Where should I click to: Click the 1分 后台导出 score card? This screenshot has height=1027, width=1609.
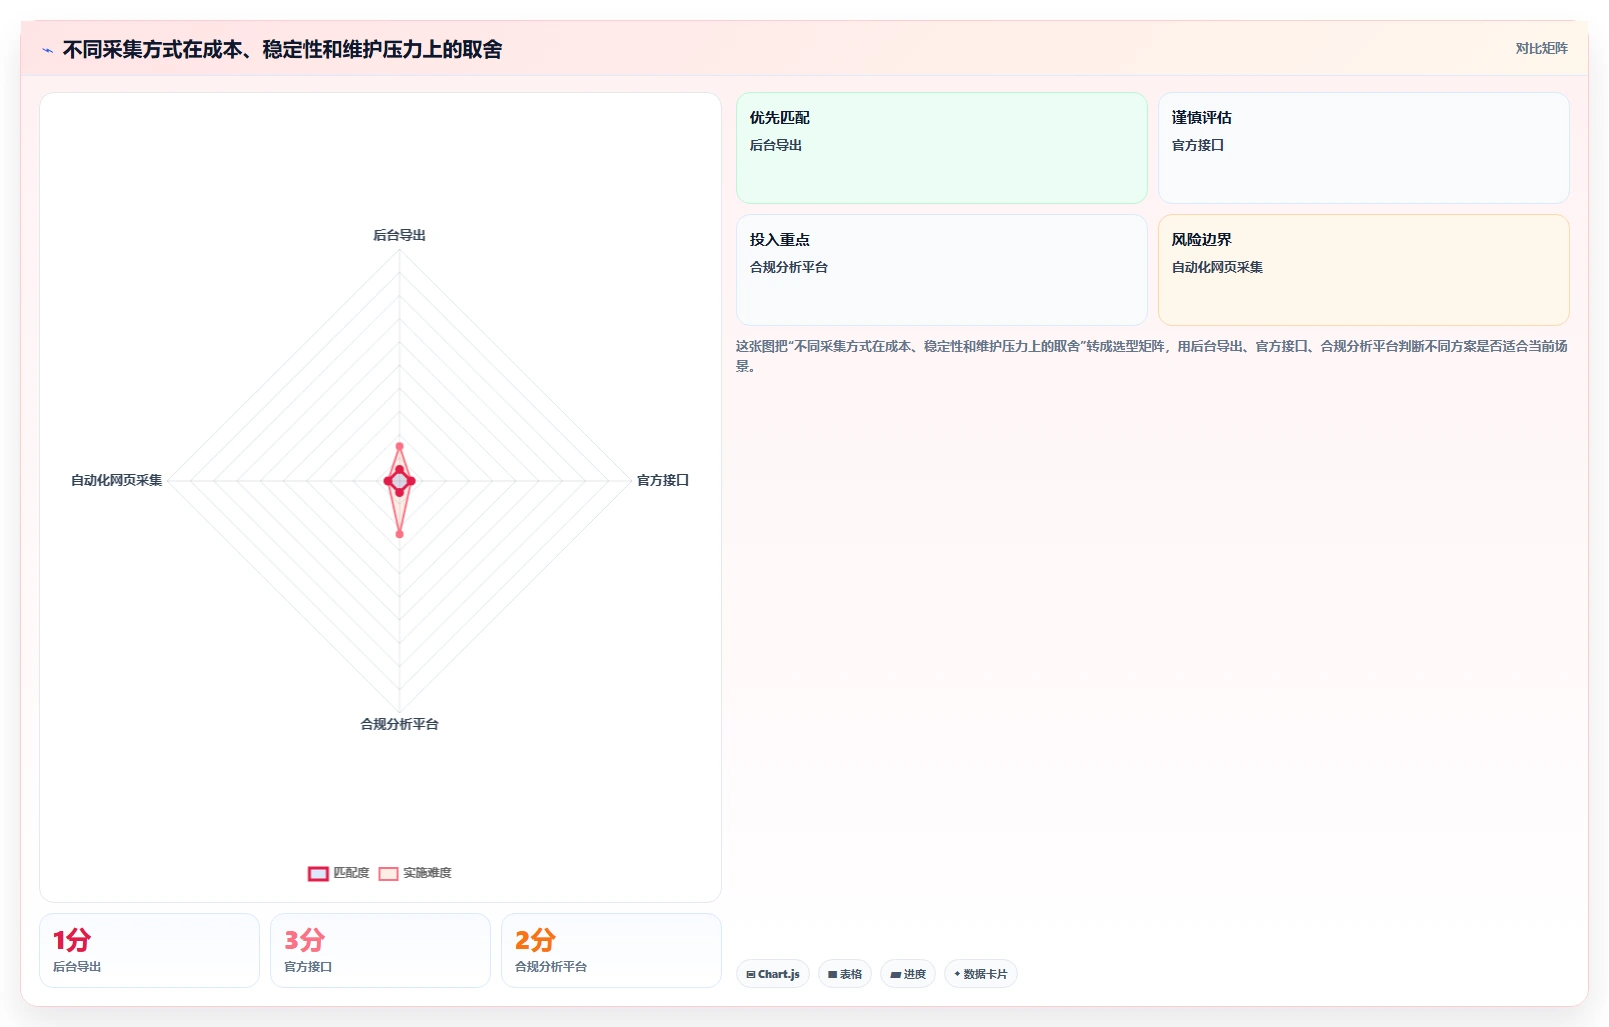[x=149, y=950]
